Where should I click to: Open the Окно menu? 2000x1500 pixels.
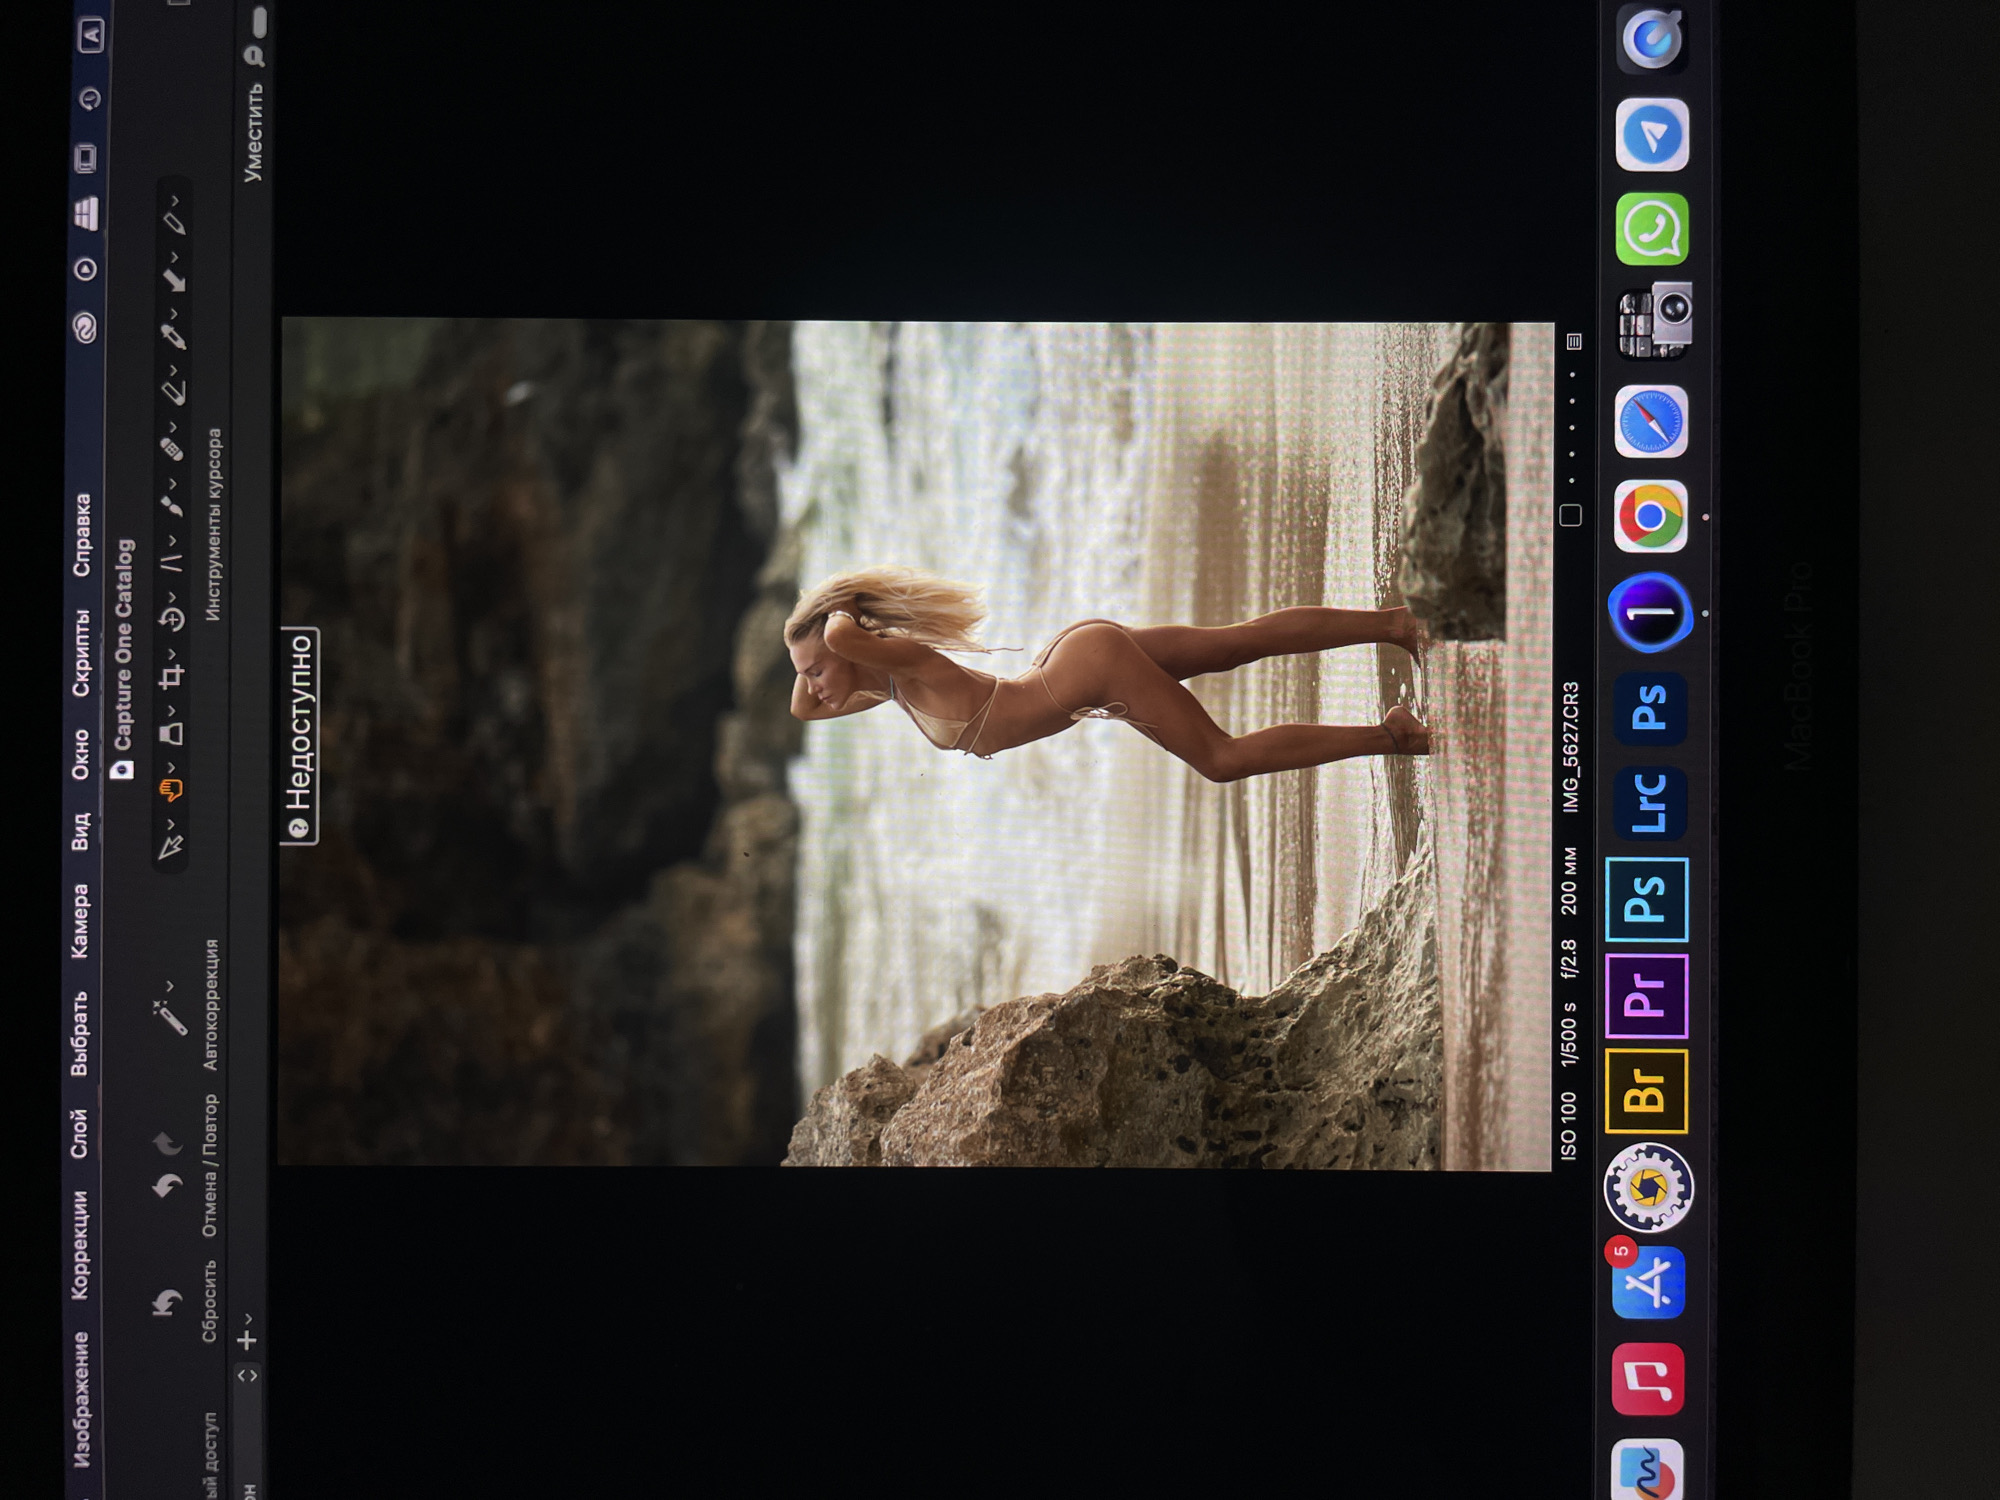coord(81,754)
